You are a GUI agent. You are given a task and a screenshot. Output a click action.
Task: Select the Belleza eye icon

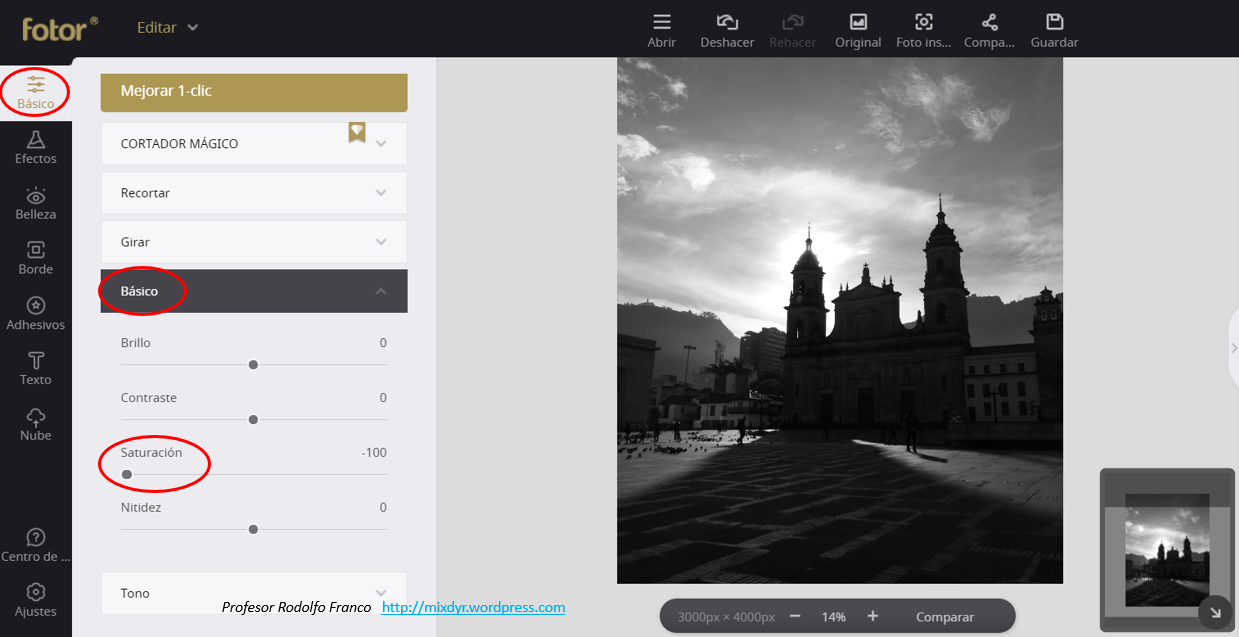36,202
